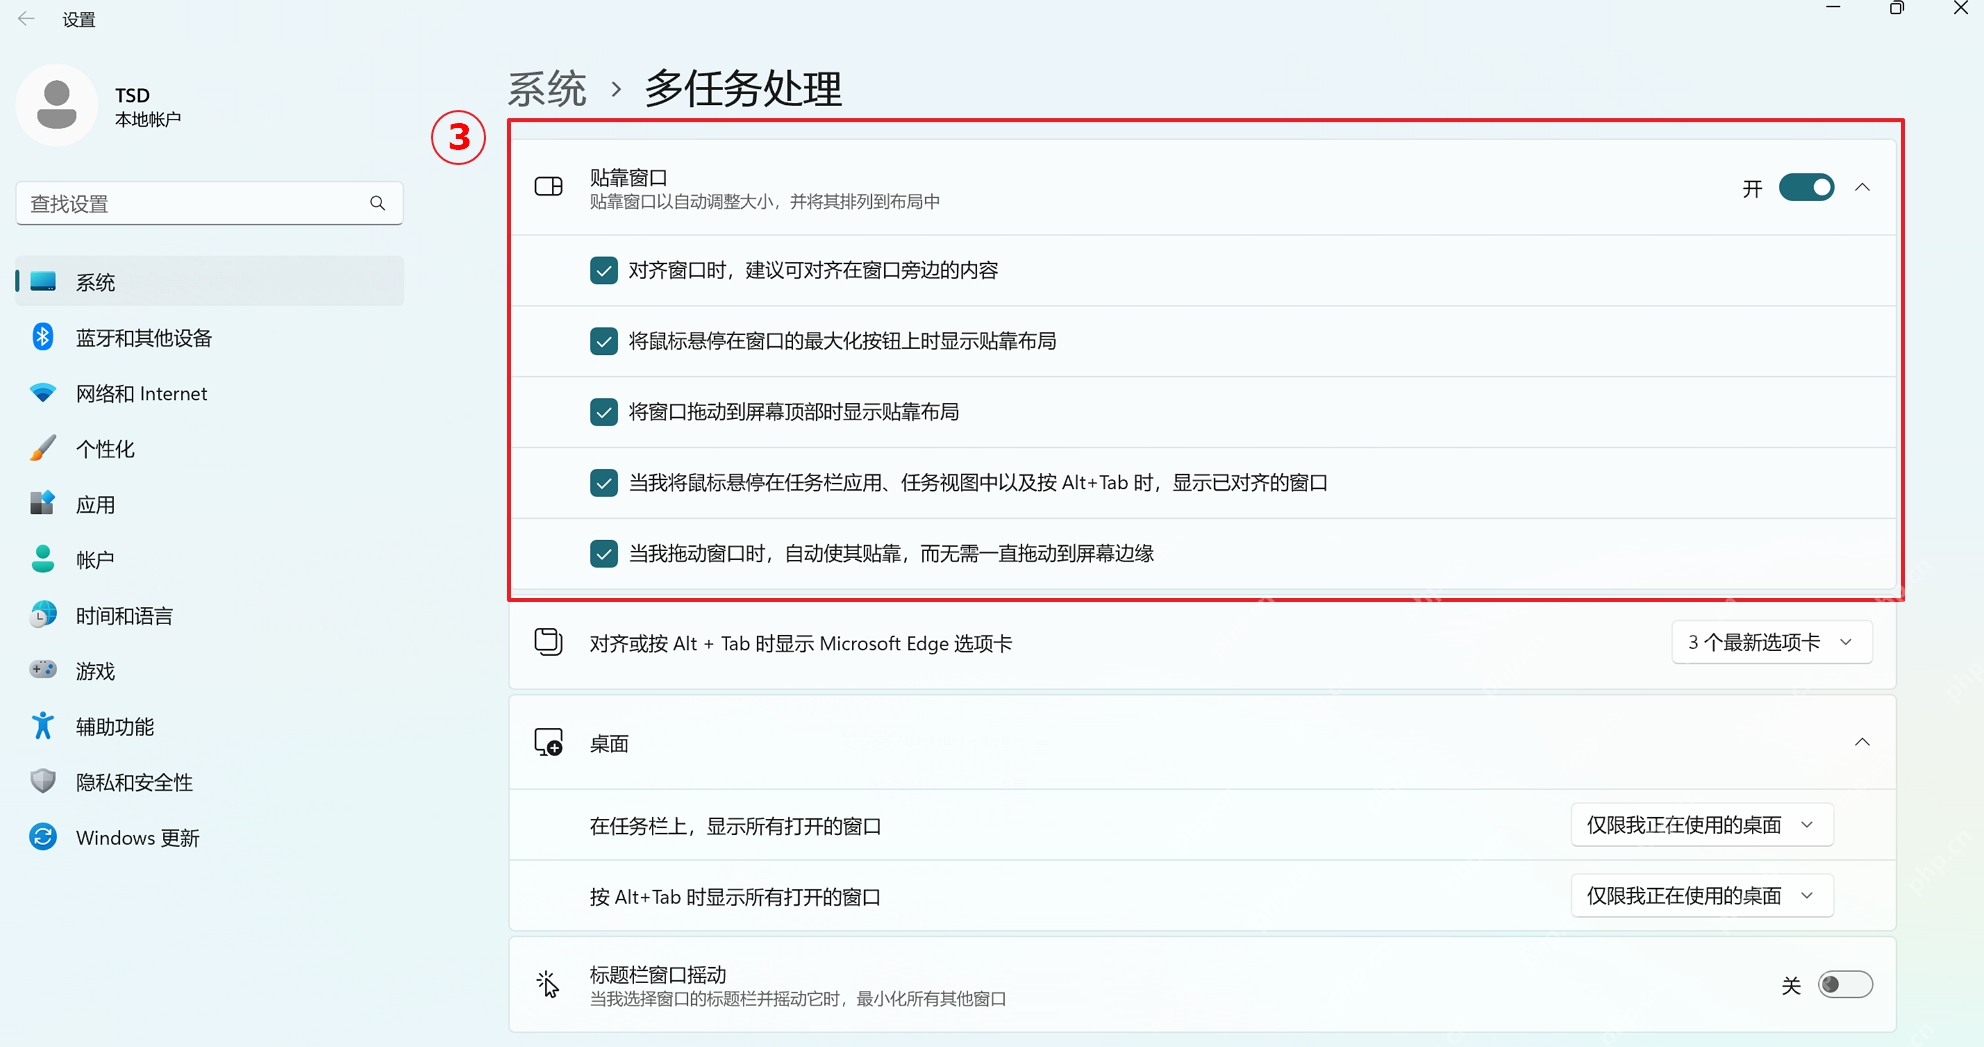Click the 查找设置 search field
Screen dimensions: 1984x1047
[x=209, y=203]
